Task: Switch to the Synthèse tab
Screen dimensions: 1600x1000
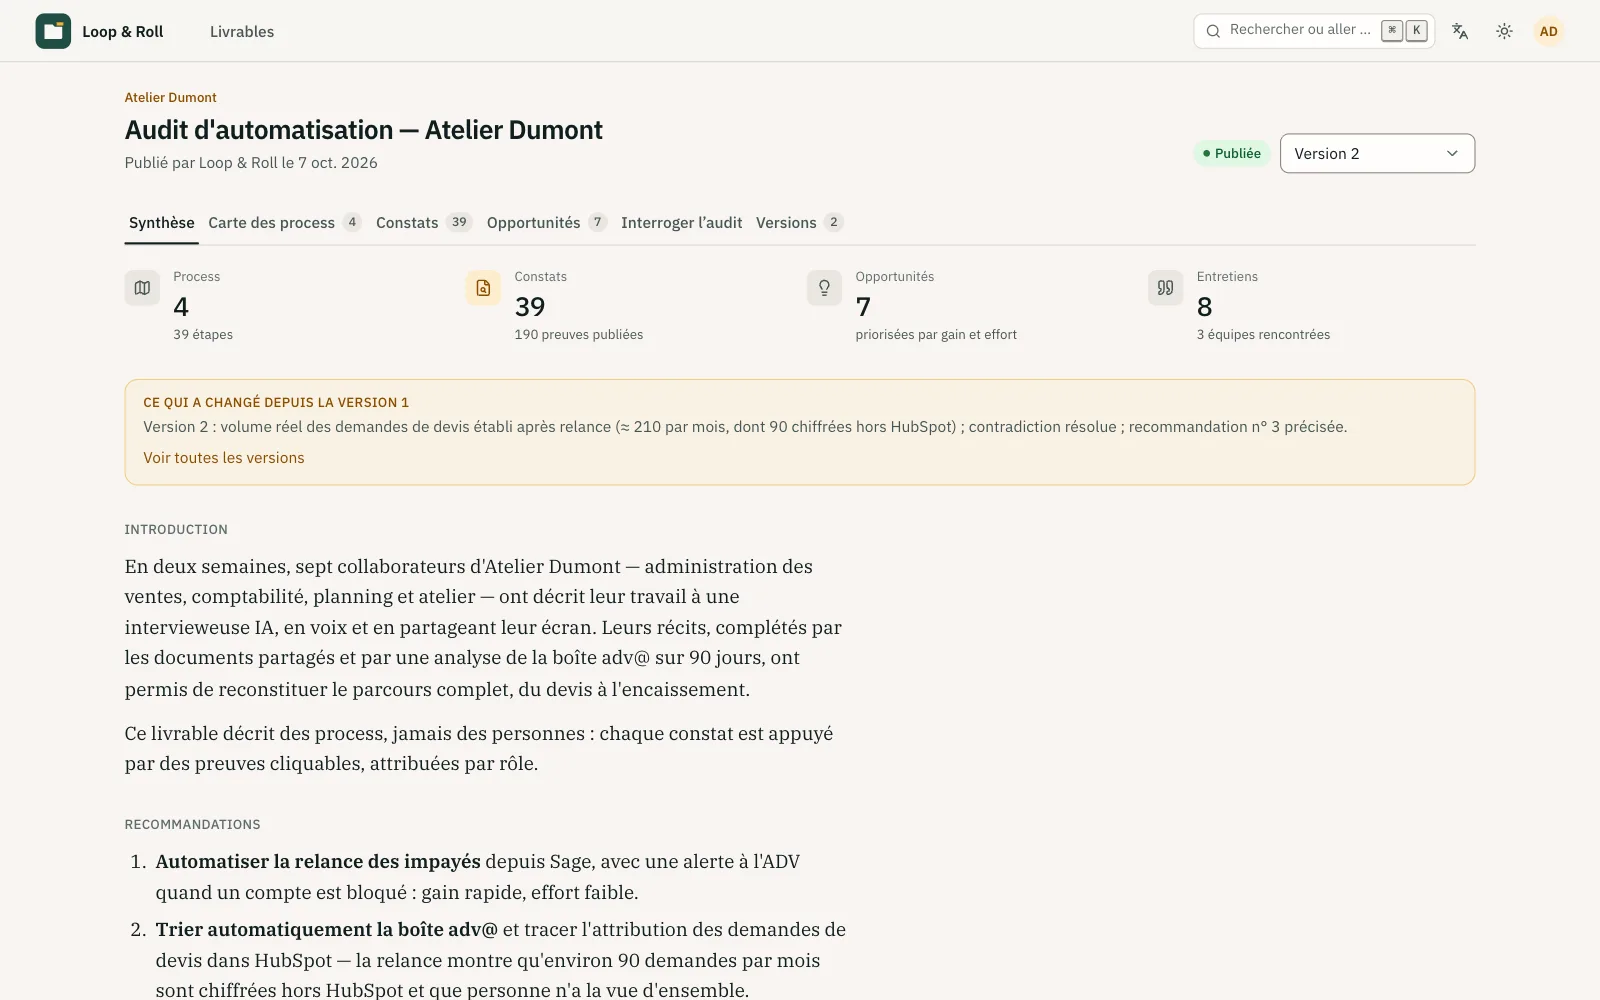Action: pos(161,222)
